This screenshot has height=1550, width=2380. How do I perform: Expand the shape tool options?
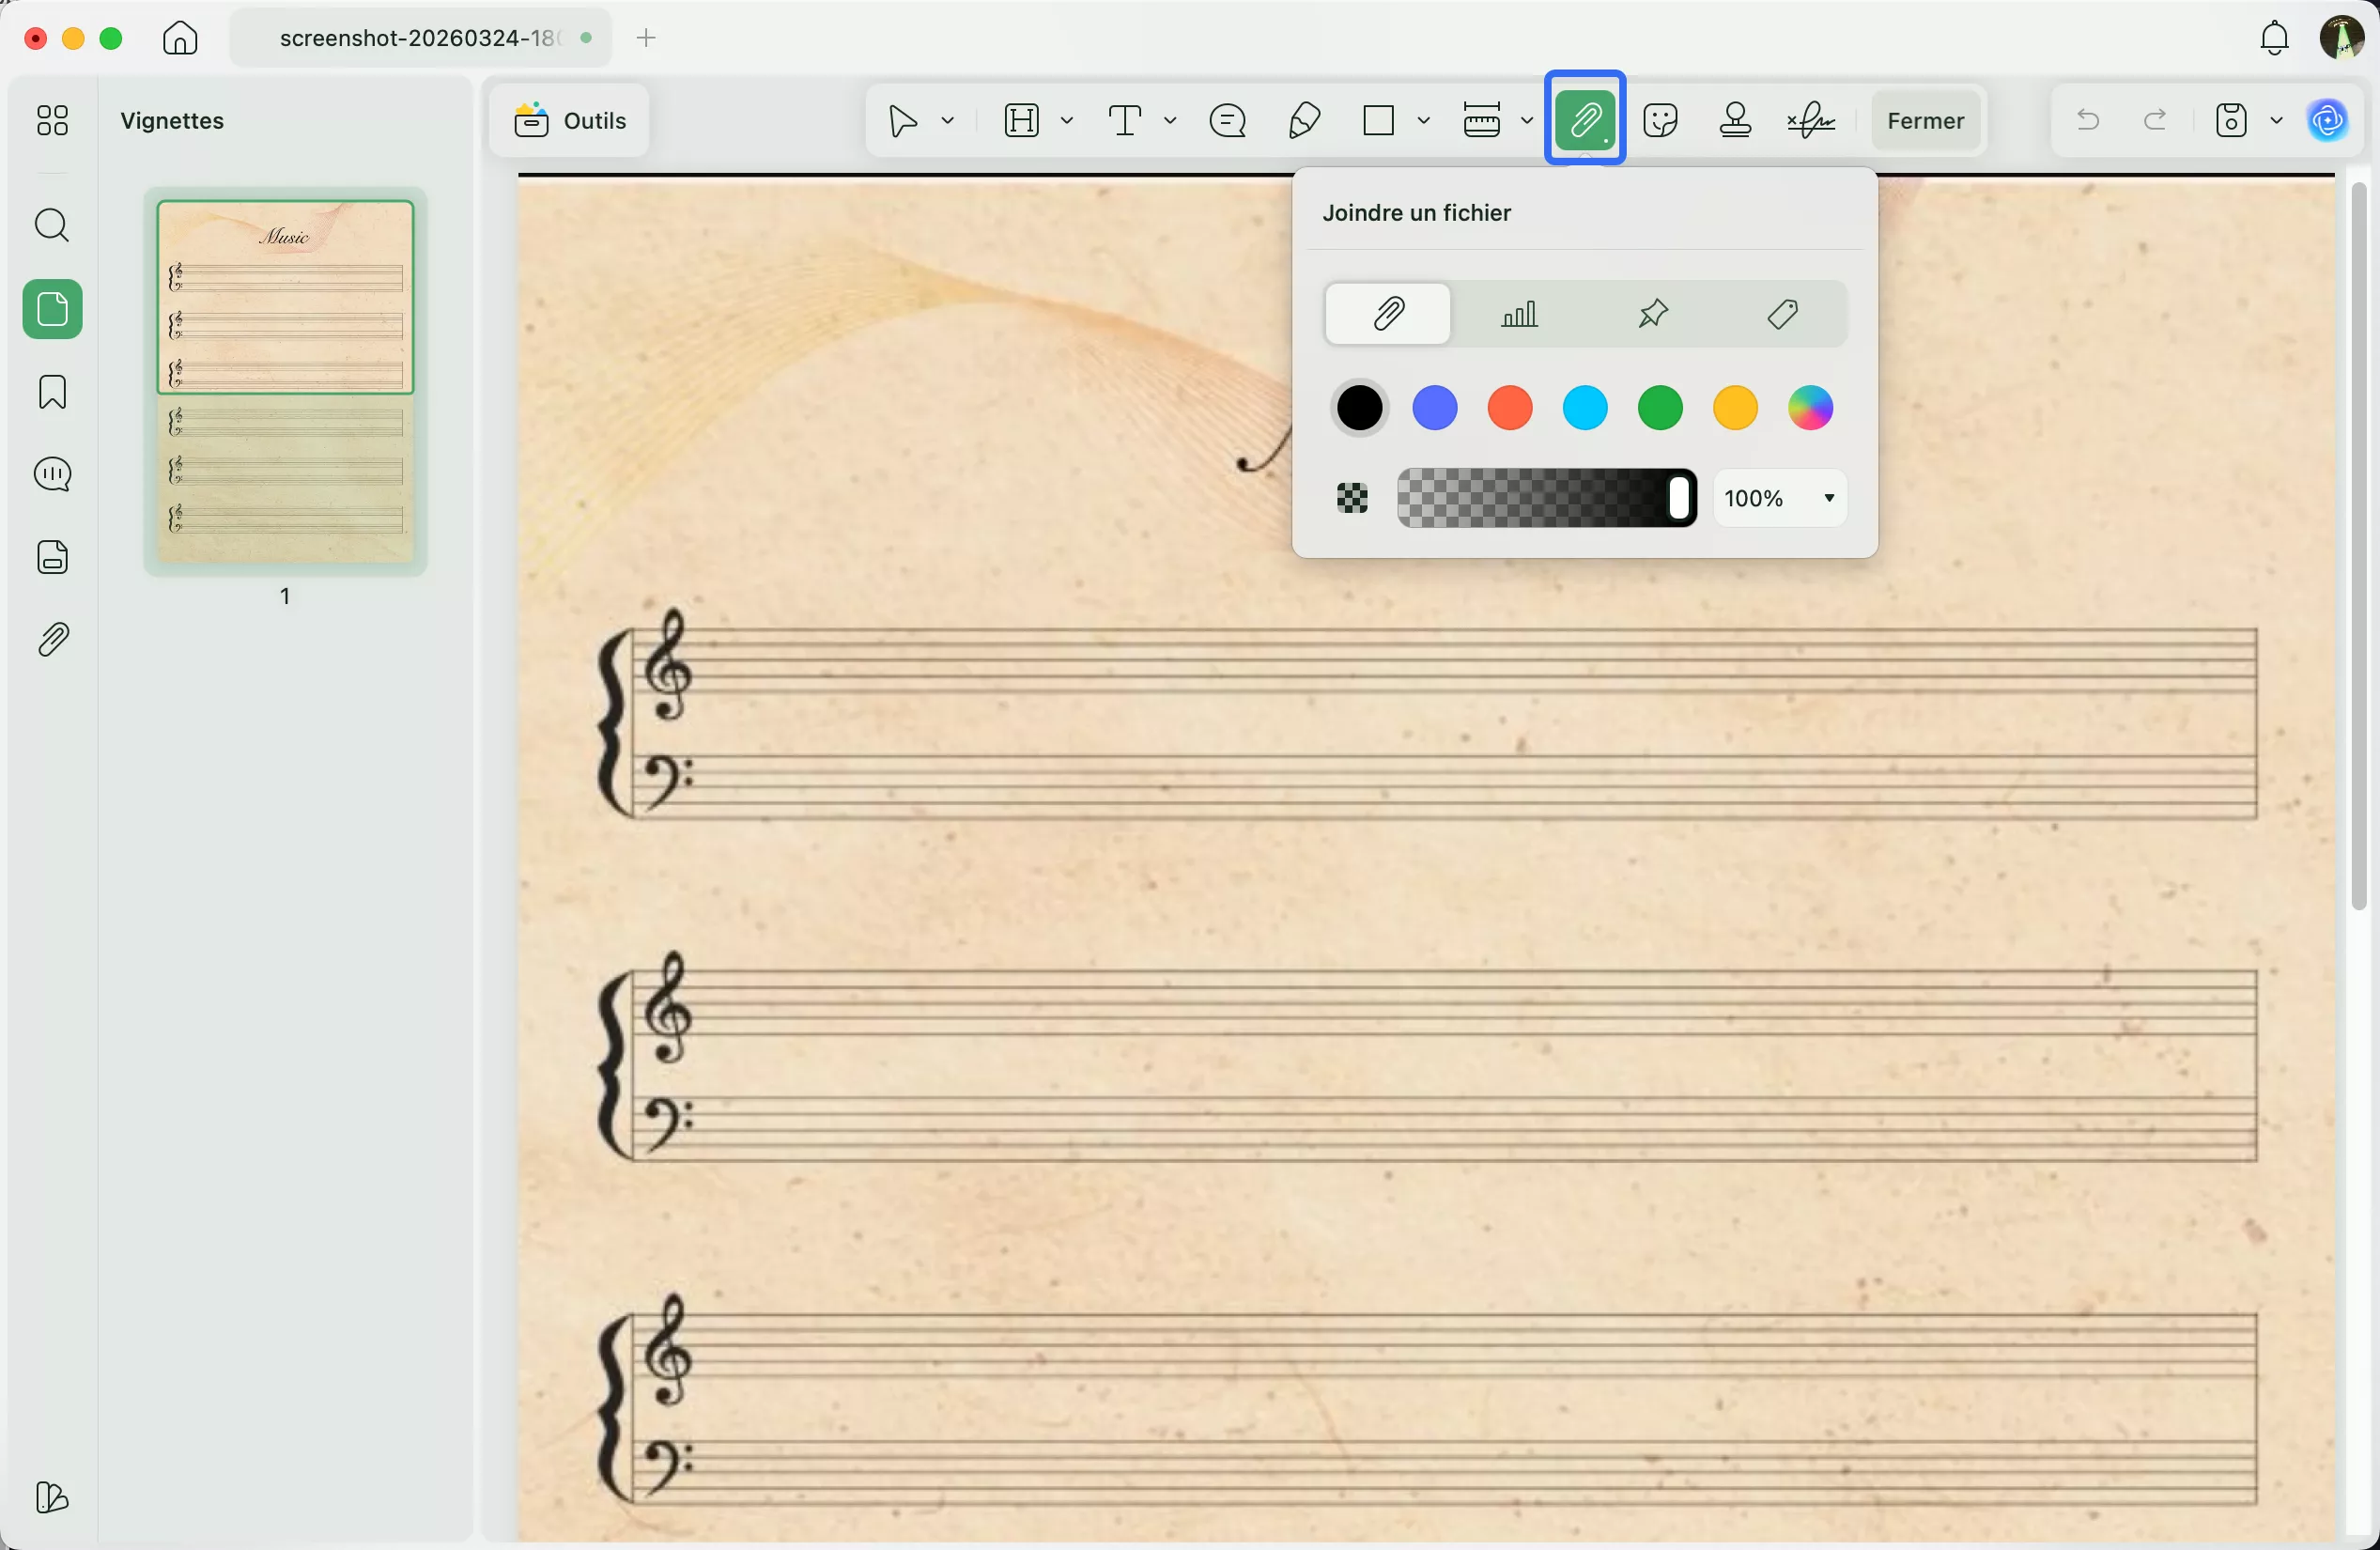click(x=1425, y=120)
